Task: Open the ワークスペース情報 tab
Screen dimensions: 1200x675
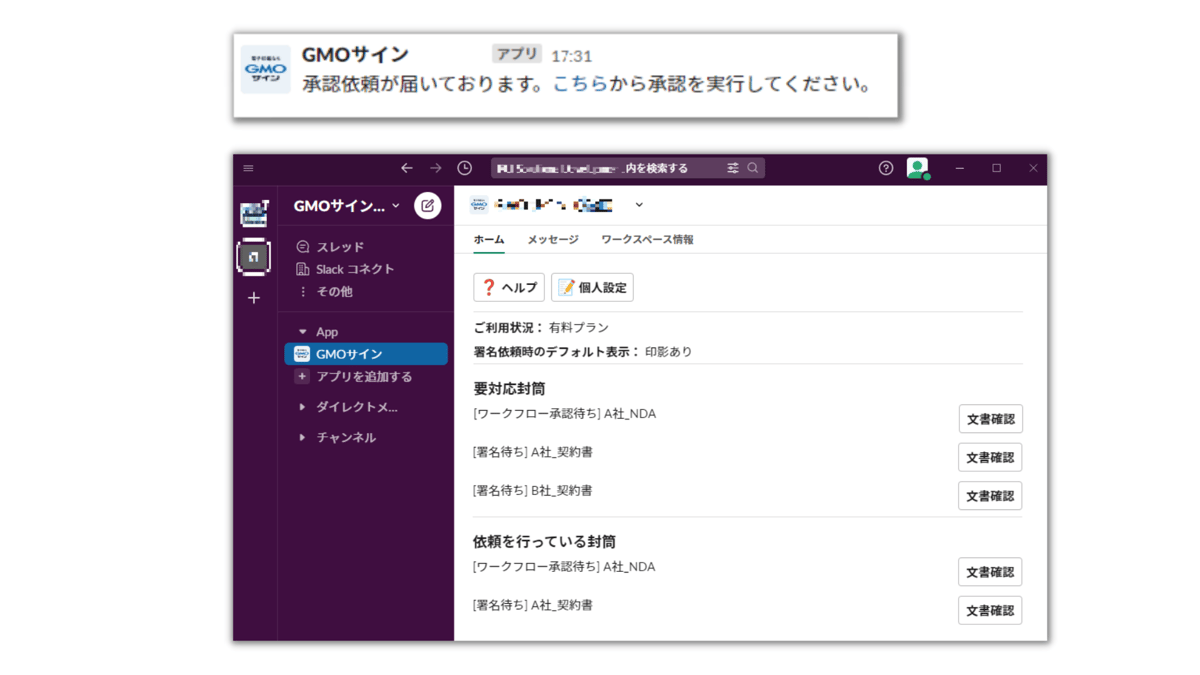Action: (647, 240)
